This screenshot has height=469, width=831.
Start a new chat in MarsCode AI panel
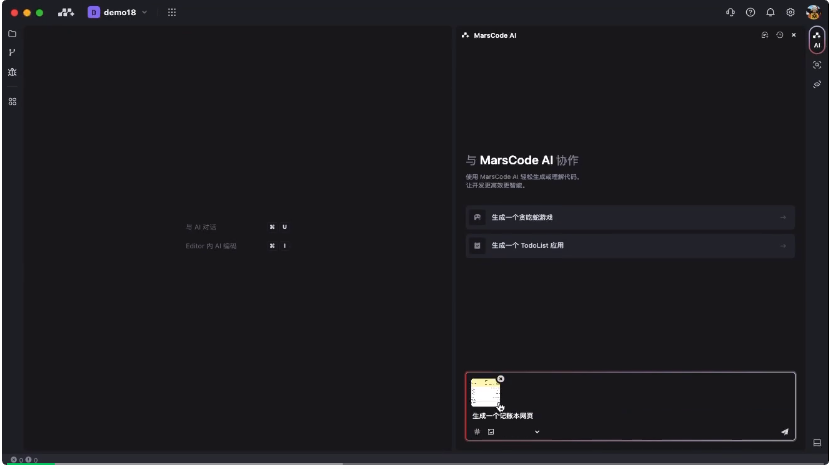pos(765,35)
